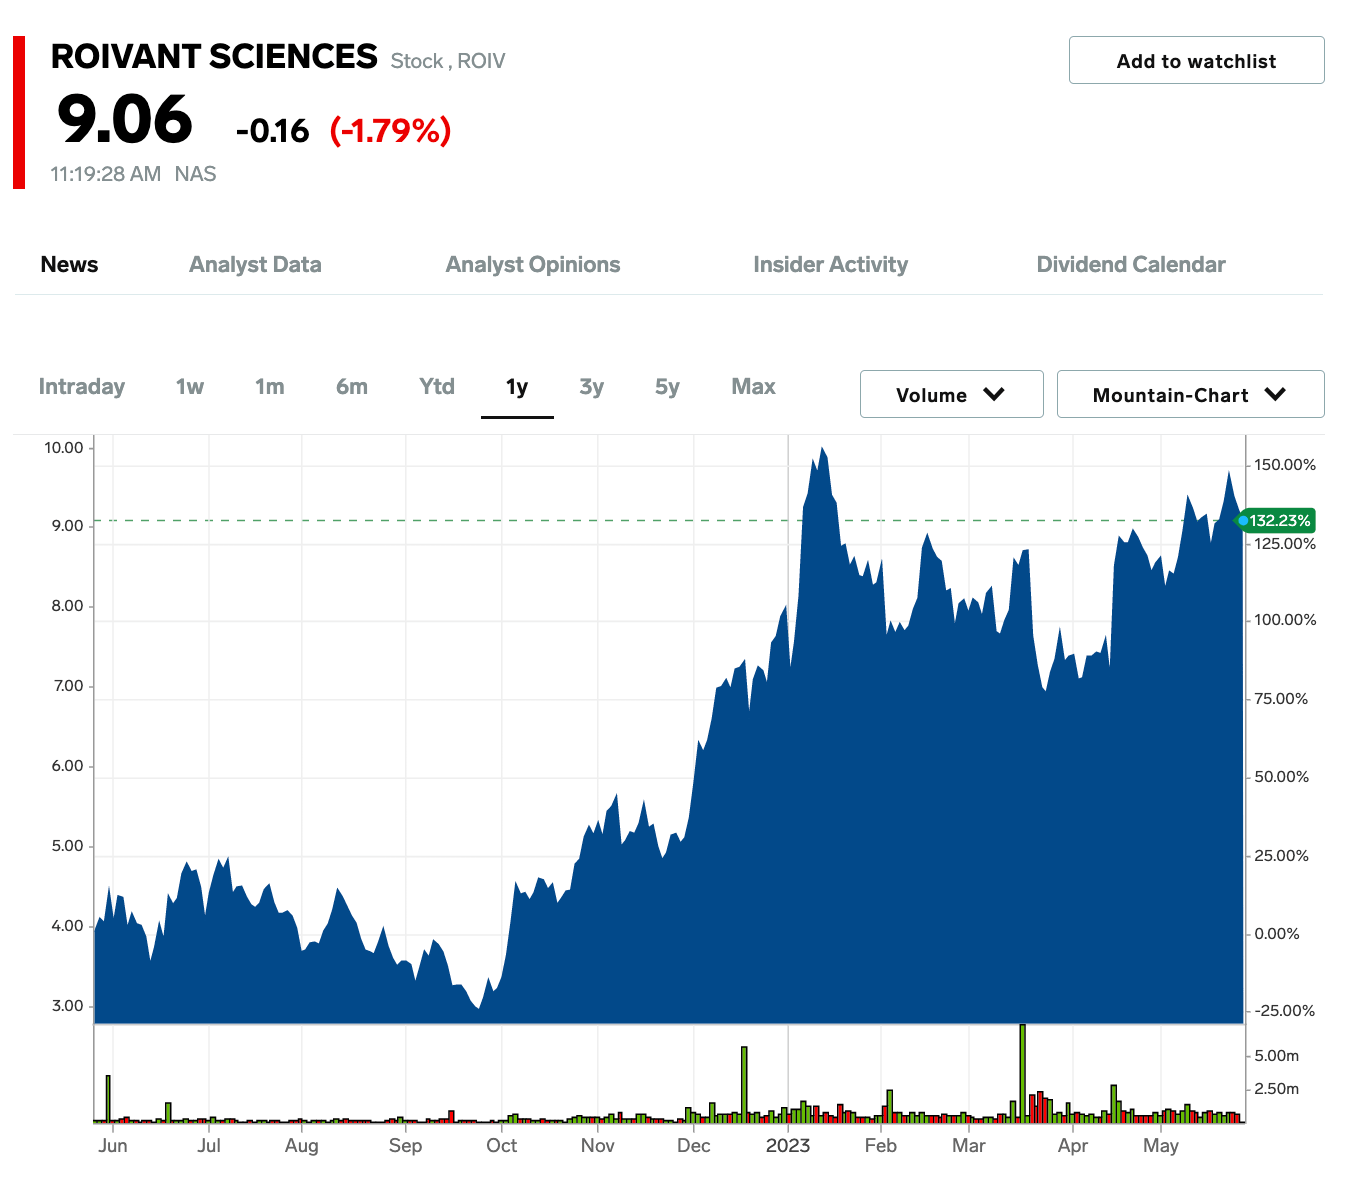Open the Analyst Data section

coord(254,264)
